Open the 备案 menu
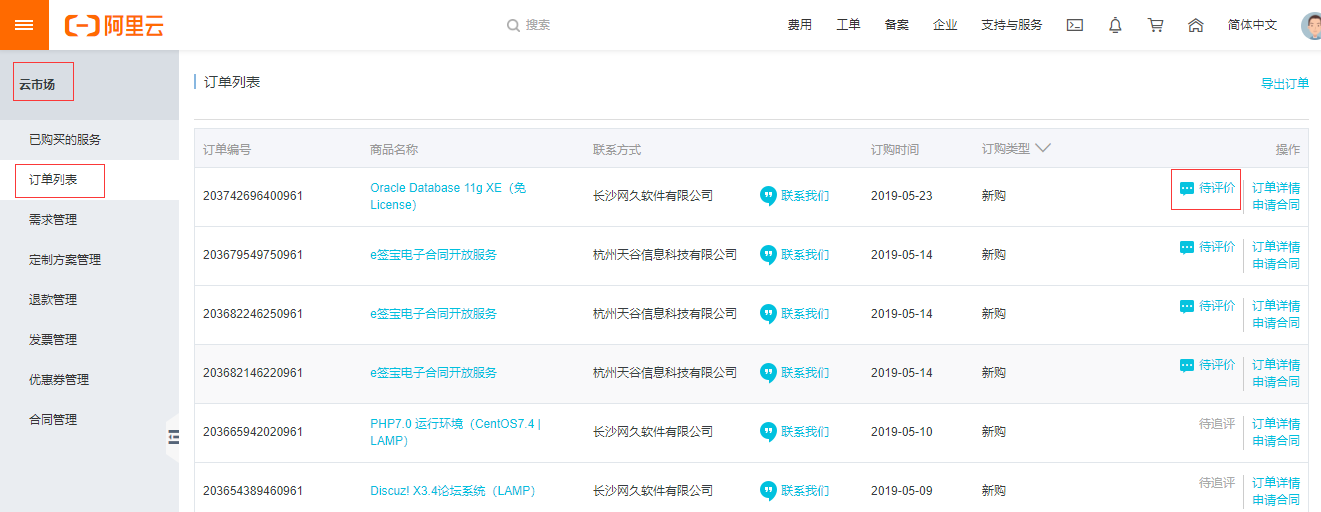 897,25
